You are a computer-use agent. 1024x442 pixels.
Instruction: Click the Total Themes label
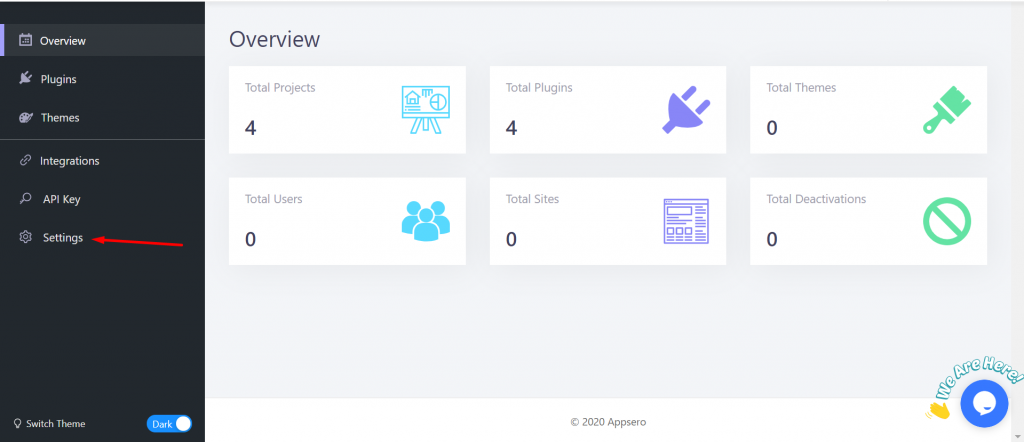click(x=801, y=87)
